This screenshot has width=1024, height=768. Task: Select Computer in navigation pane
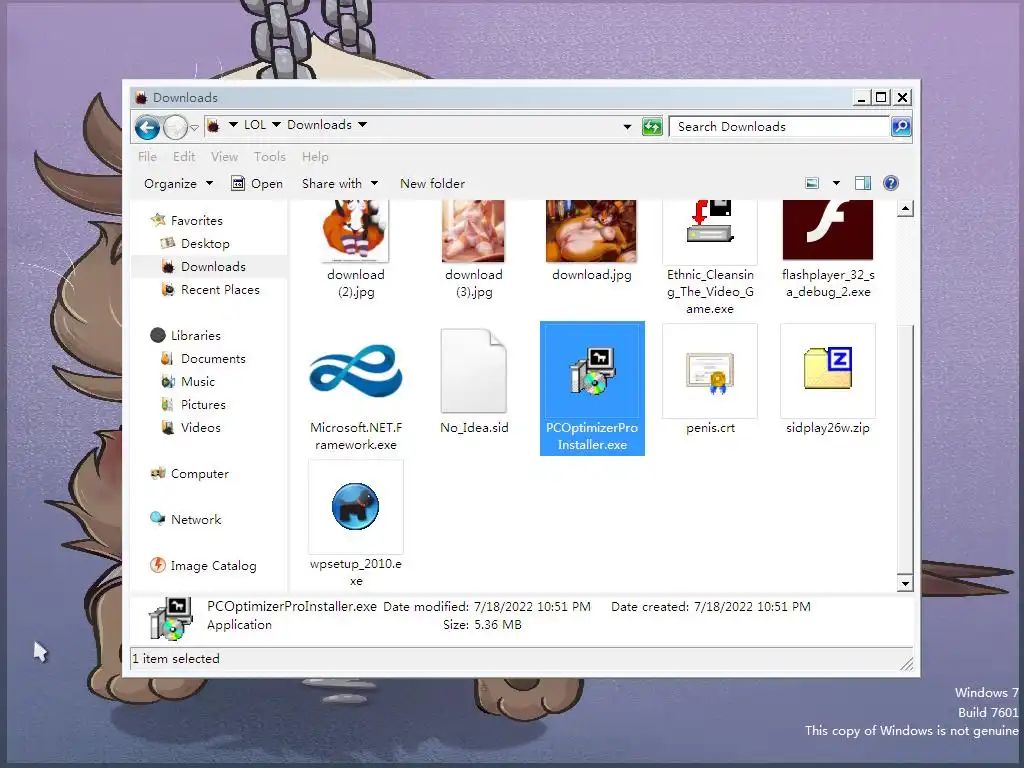199,473
